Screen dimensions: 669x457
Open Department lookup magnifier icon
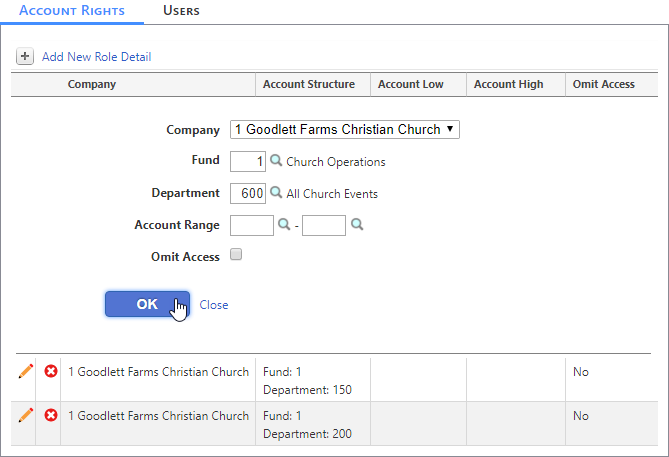click(276, 193)
